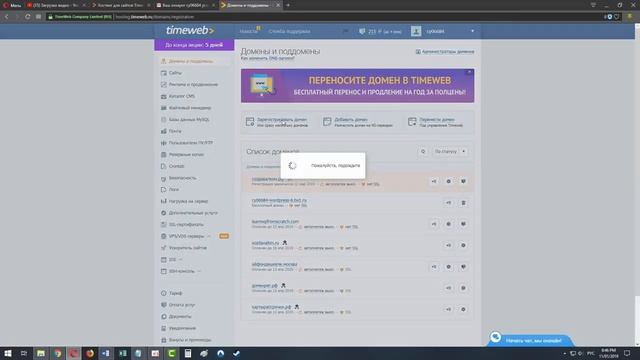The height and width of the screenshot is (360, 640).
Task: Open settings gear on highlighted first domain row
Action: click(x=448, y=181)
